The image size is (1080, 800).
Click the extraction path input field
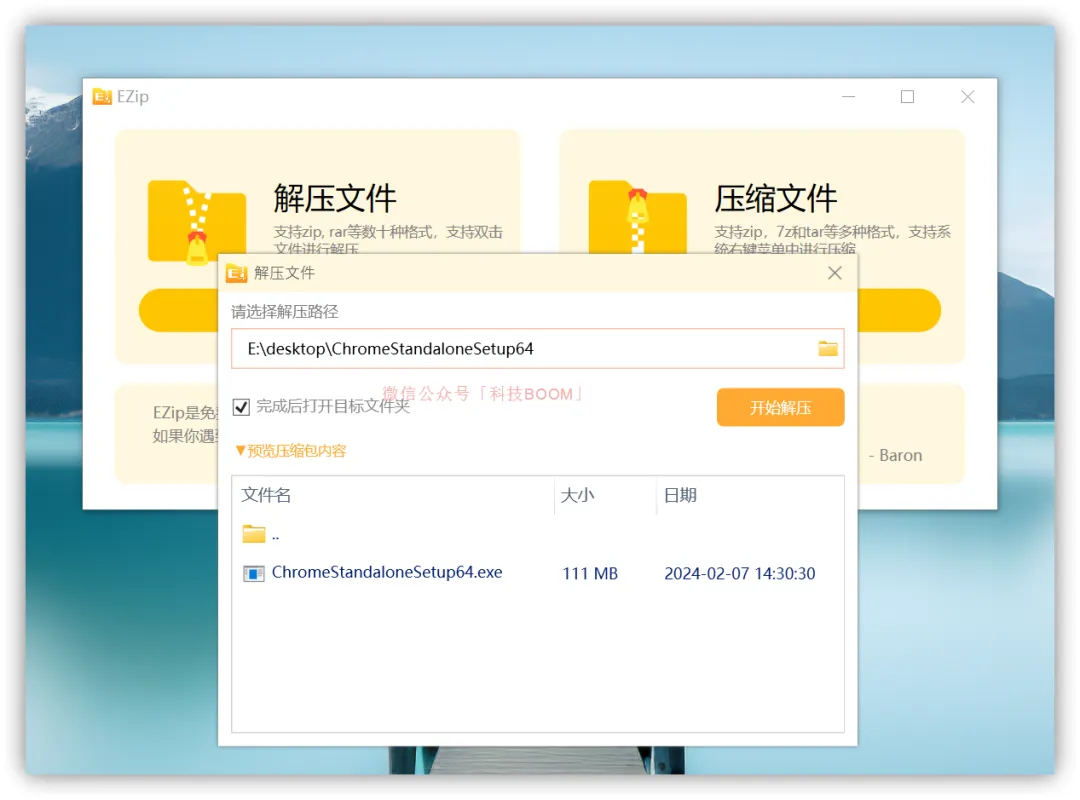537,349
